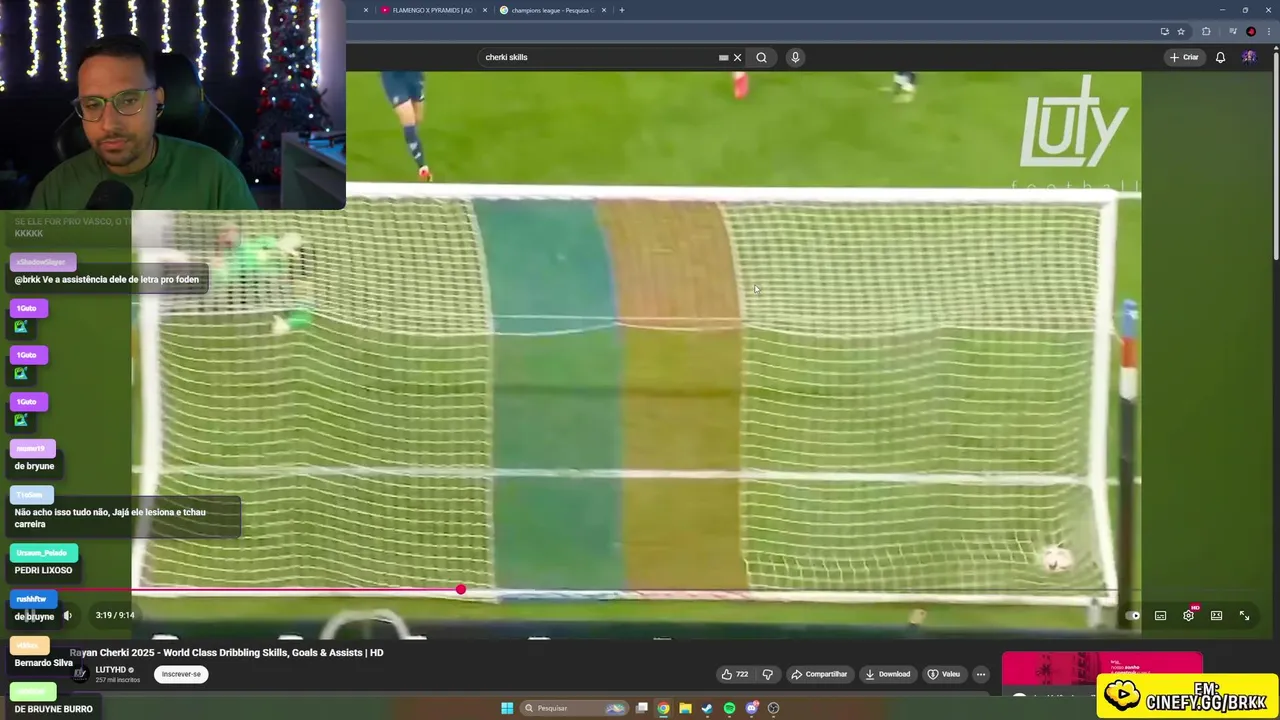Click the DE BRUYNE BURRO chat message
This screenshot has height=720, width=1280.
(x=53, y=709)
